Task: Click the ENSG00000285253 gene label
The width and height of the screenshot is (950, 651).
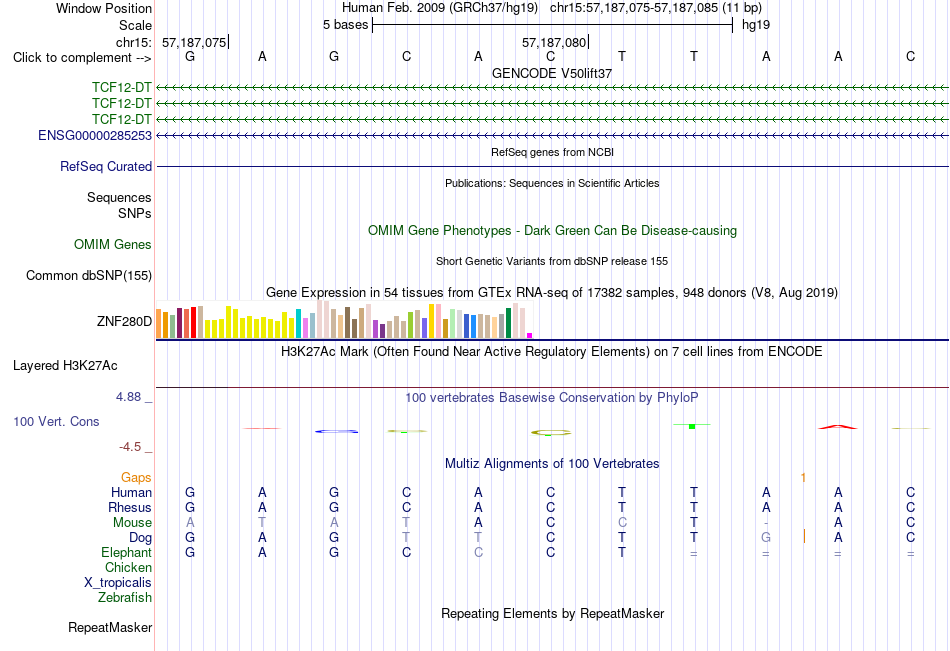Action: tap(95, 135)
